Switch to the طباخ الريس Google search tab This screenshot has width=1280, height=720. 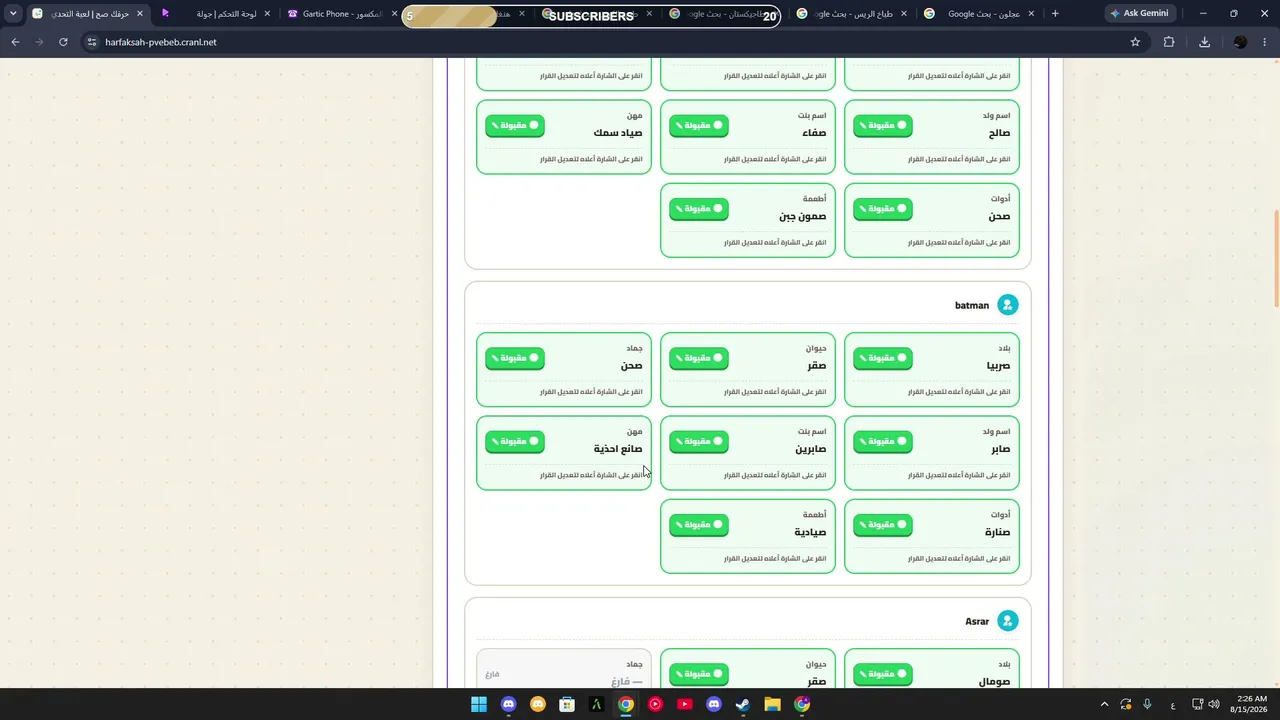coord(852,14)
